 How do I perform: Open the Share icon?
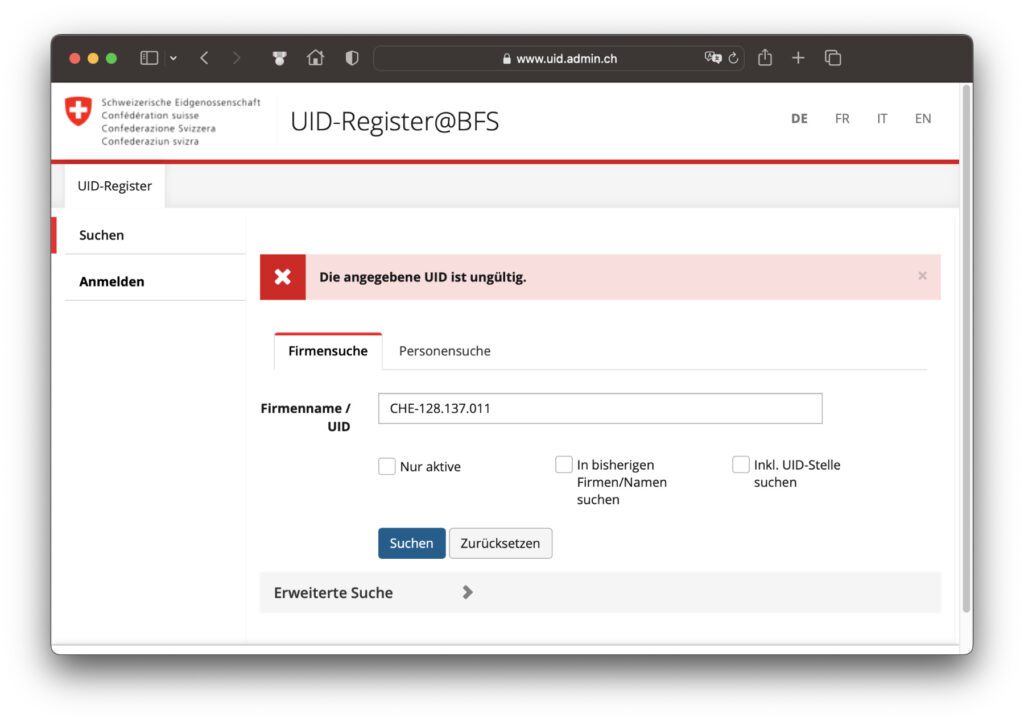[x=766, y=58]
